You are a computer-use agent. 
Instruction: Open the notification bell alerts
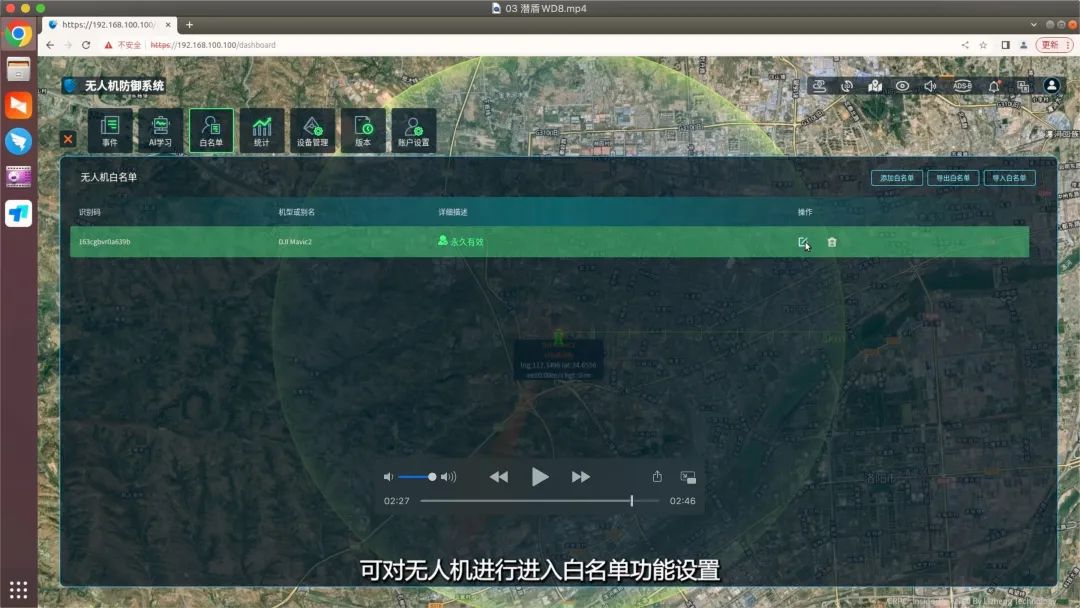pyautogui.click(x=994, y=86)
